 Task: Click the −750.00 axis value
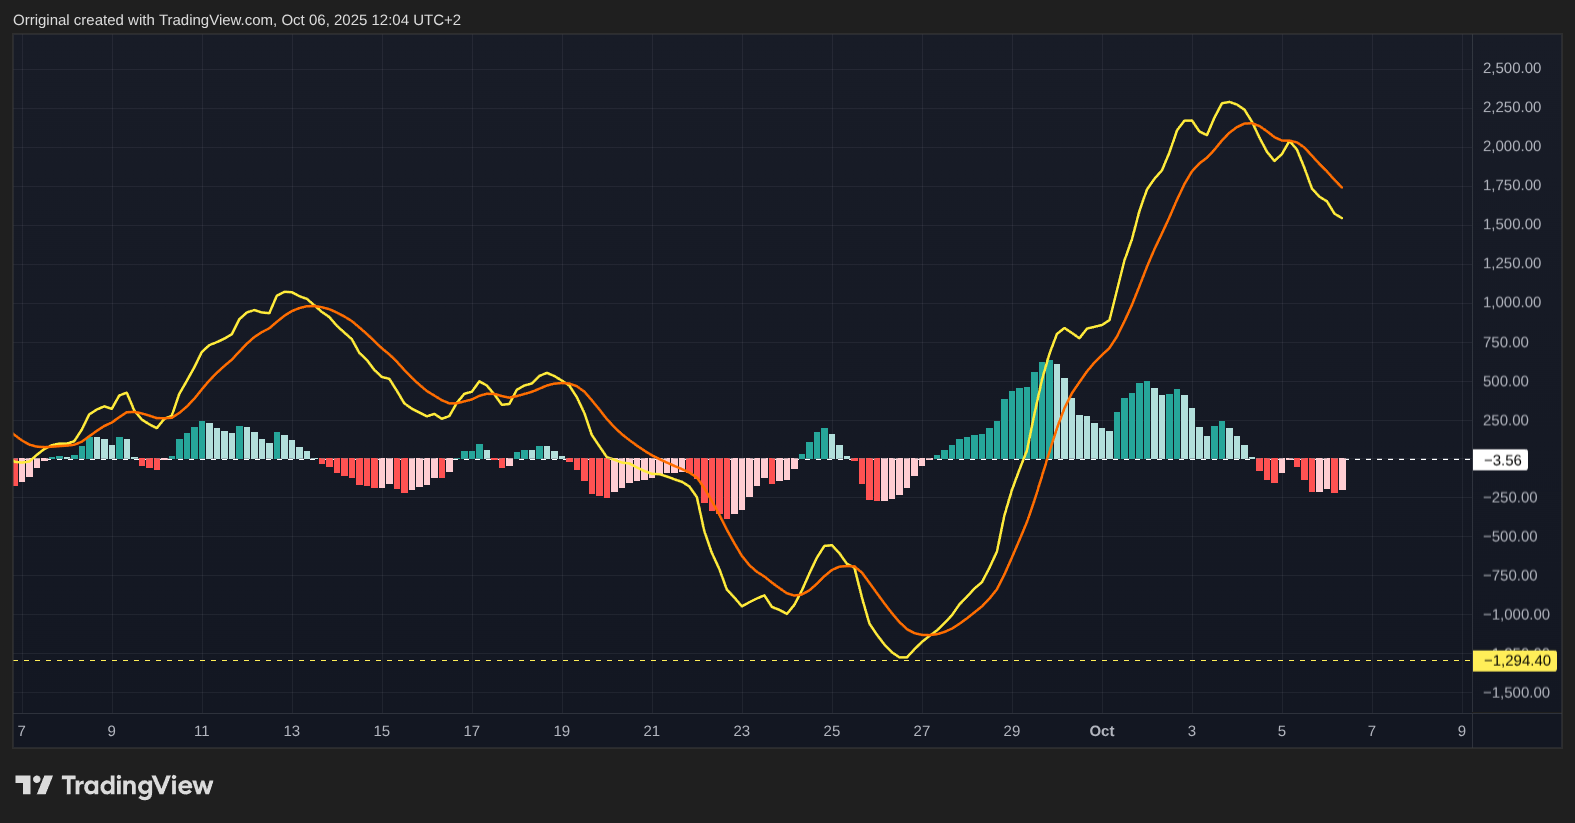coord(1510,575)
